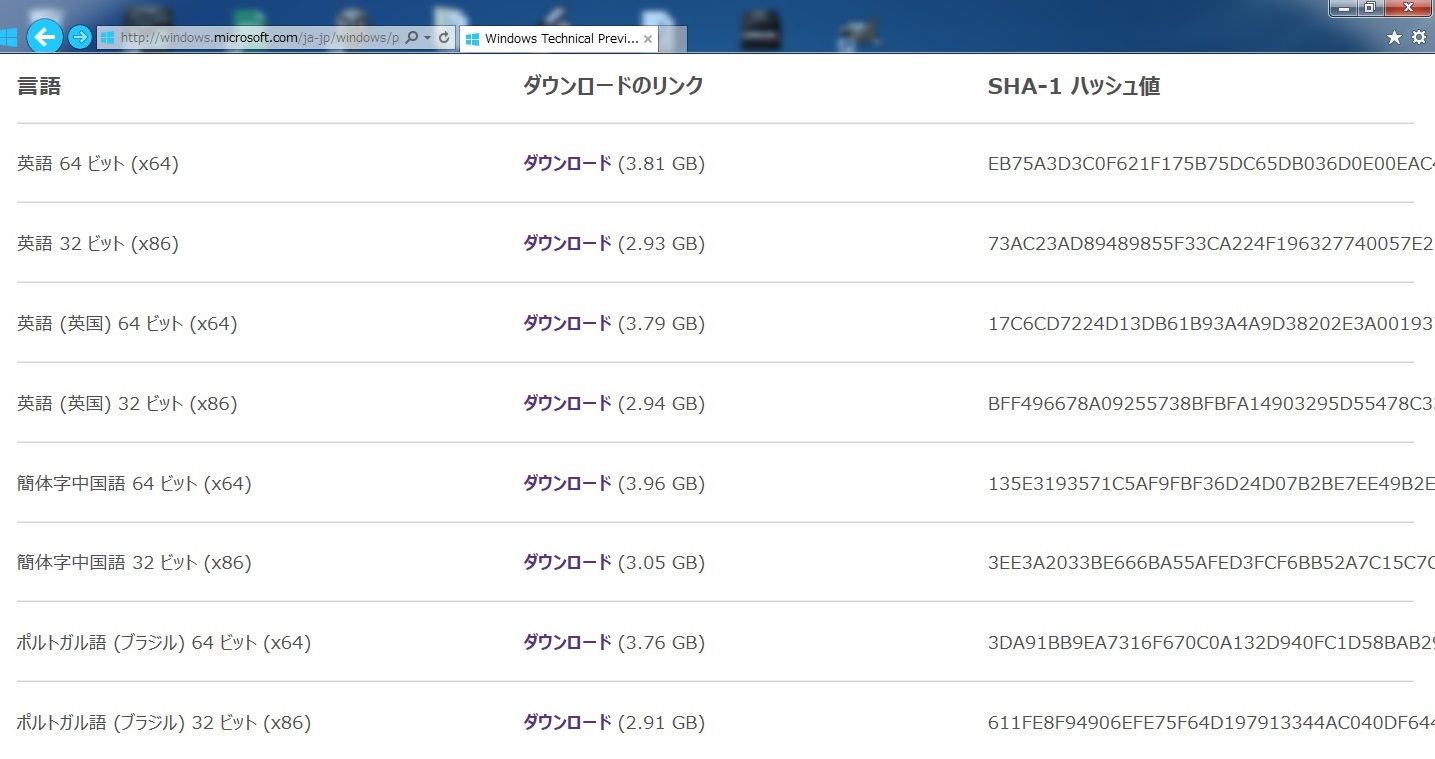Open a new tab beside the current tab
Image resolution: width=1435 pixels, height=759 pixels.
pyautogui.click(x=673, y=39)
